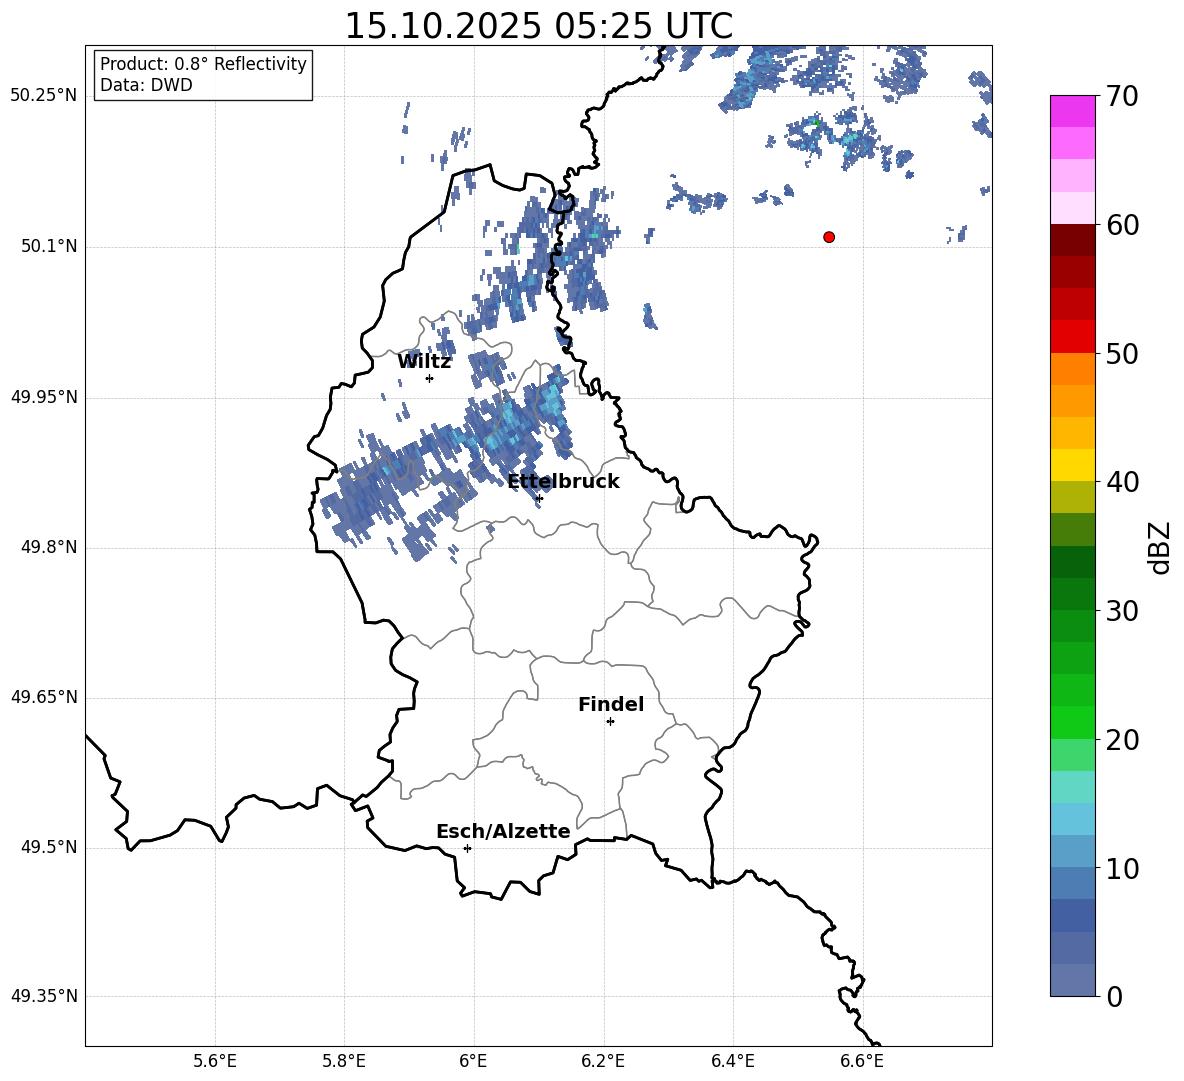
Task: Click the 20 tick label on colorbar
Action: [x=1122, y=739]
